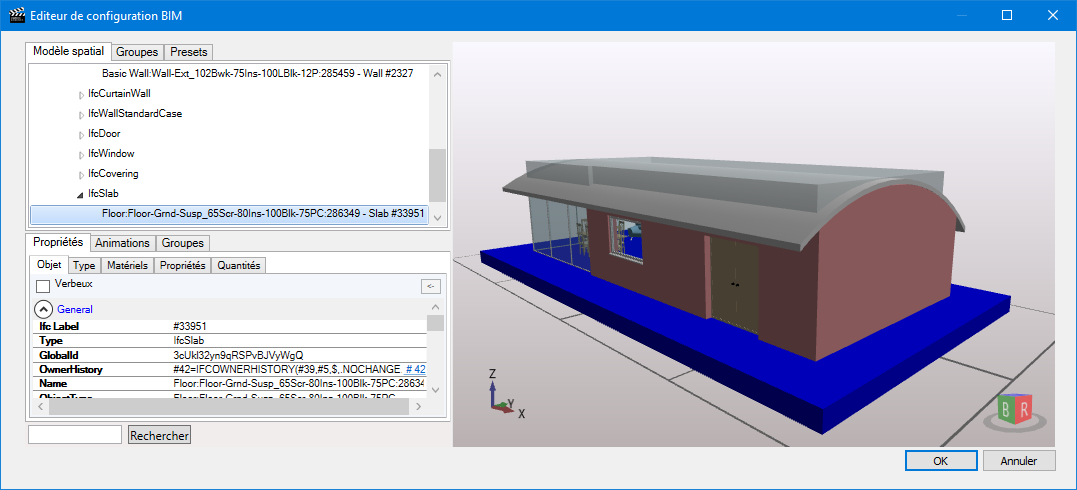The height and width of the screenshot is (490, 1077).
Task: Expand the IfcCurtainWall tree node
Action: click(x=81, y=94)
